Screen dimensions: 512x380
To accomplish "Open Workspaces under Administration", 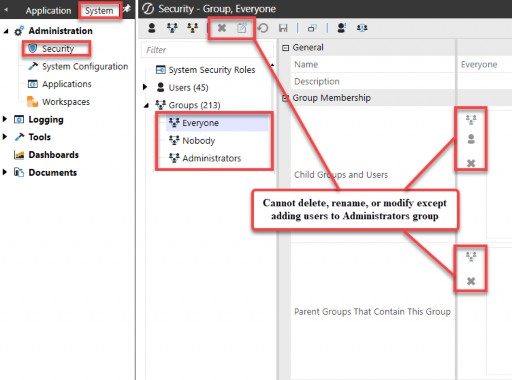I will pos(66,102).
